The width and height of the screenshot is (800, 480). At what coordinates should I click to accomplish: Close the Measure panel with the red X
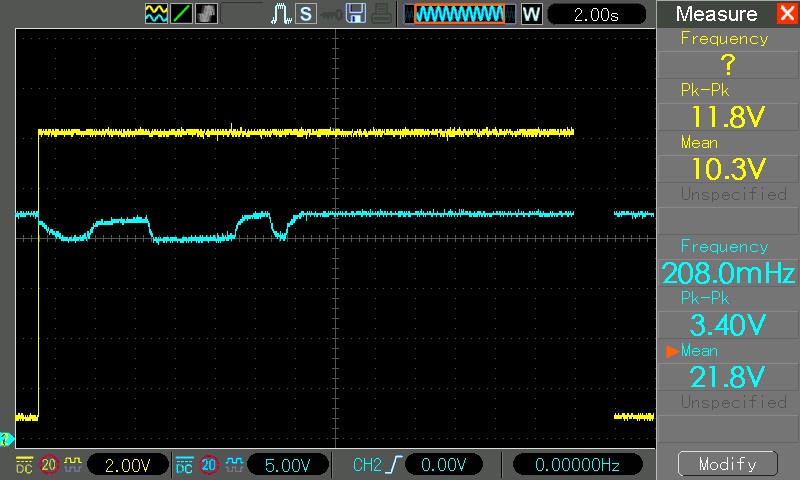click(787, 13)
